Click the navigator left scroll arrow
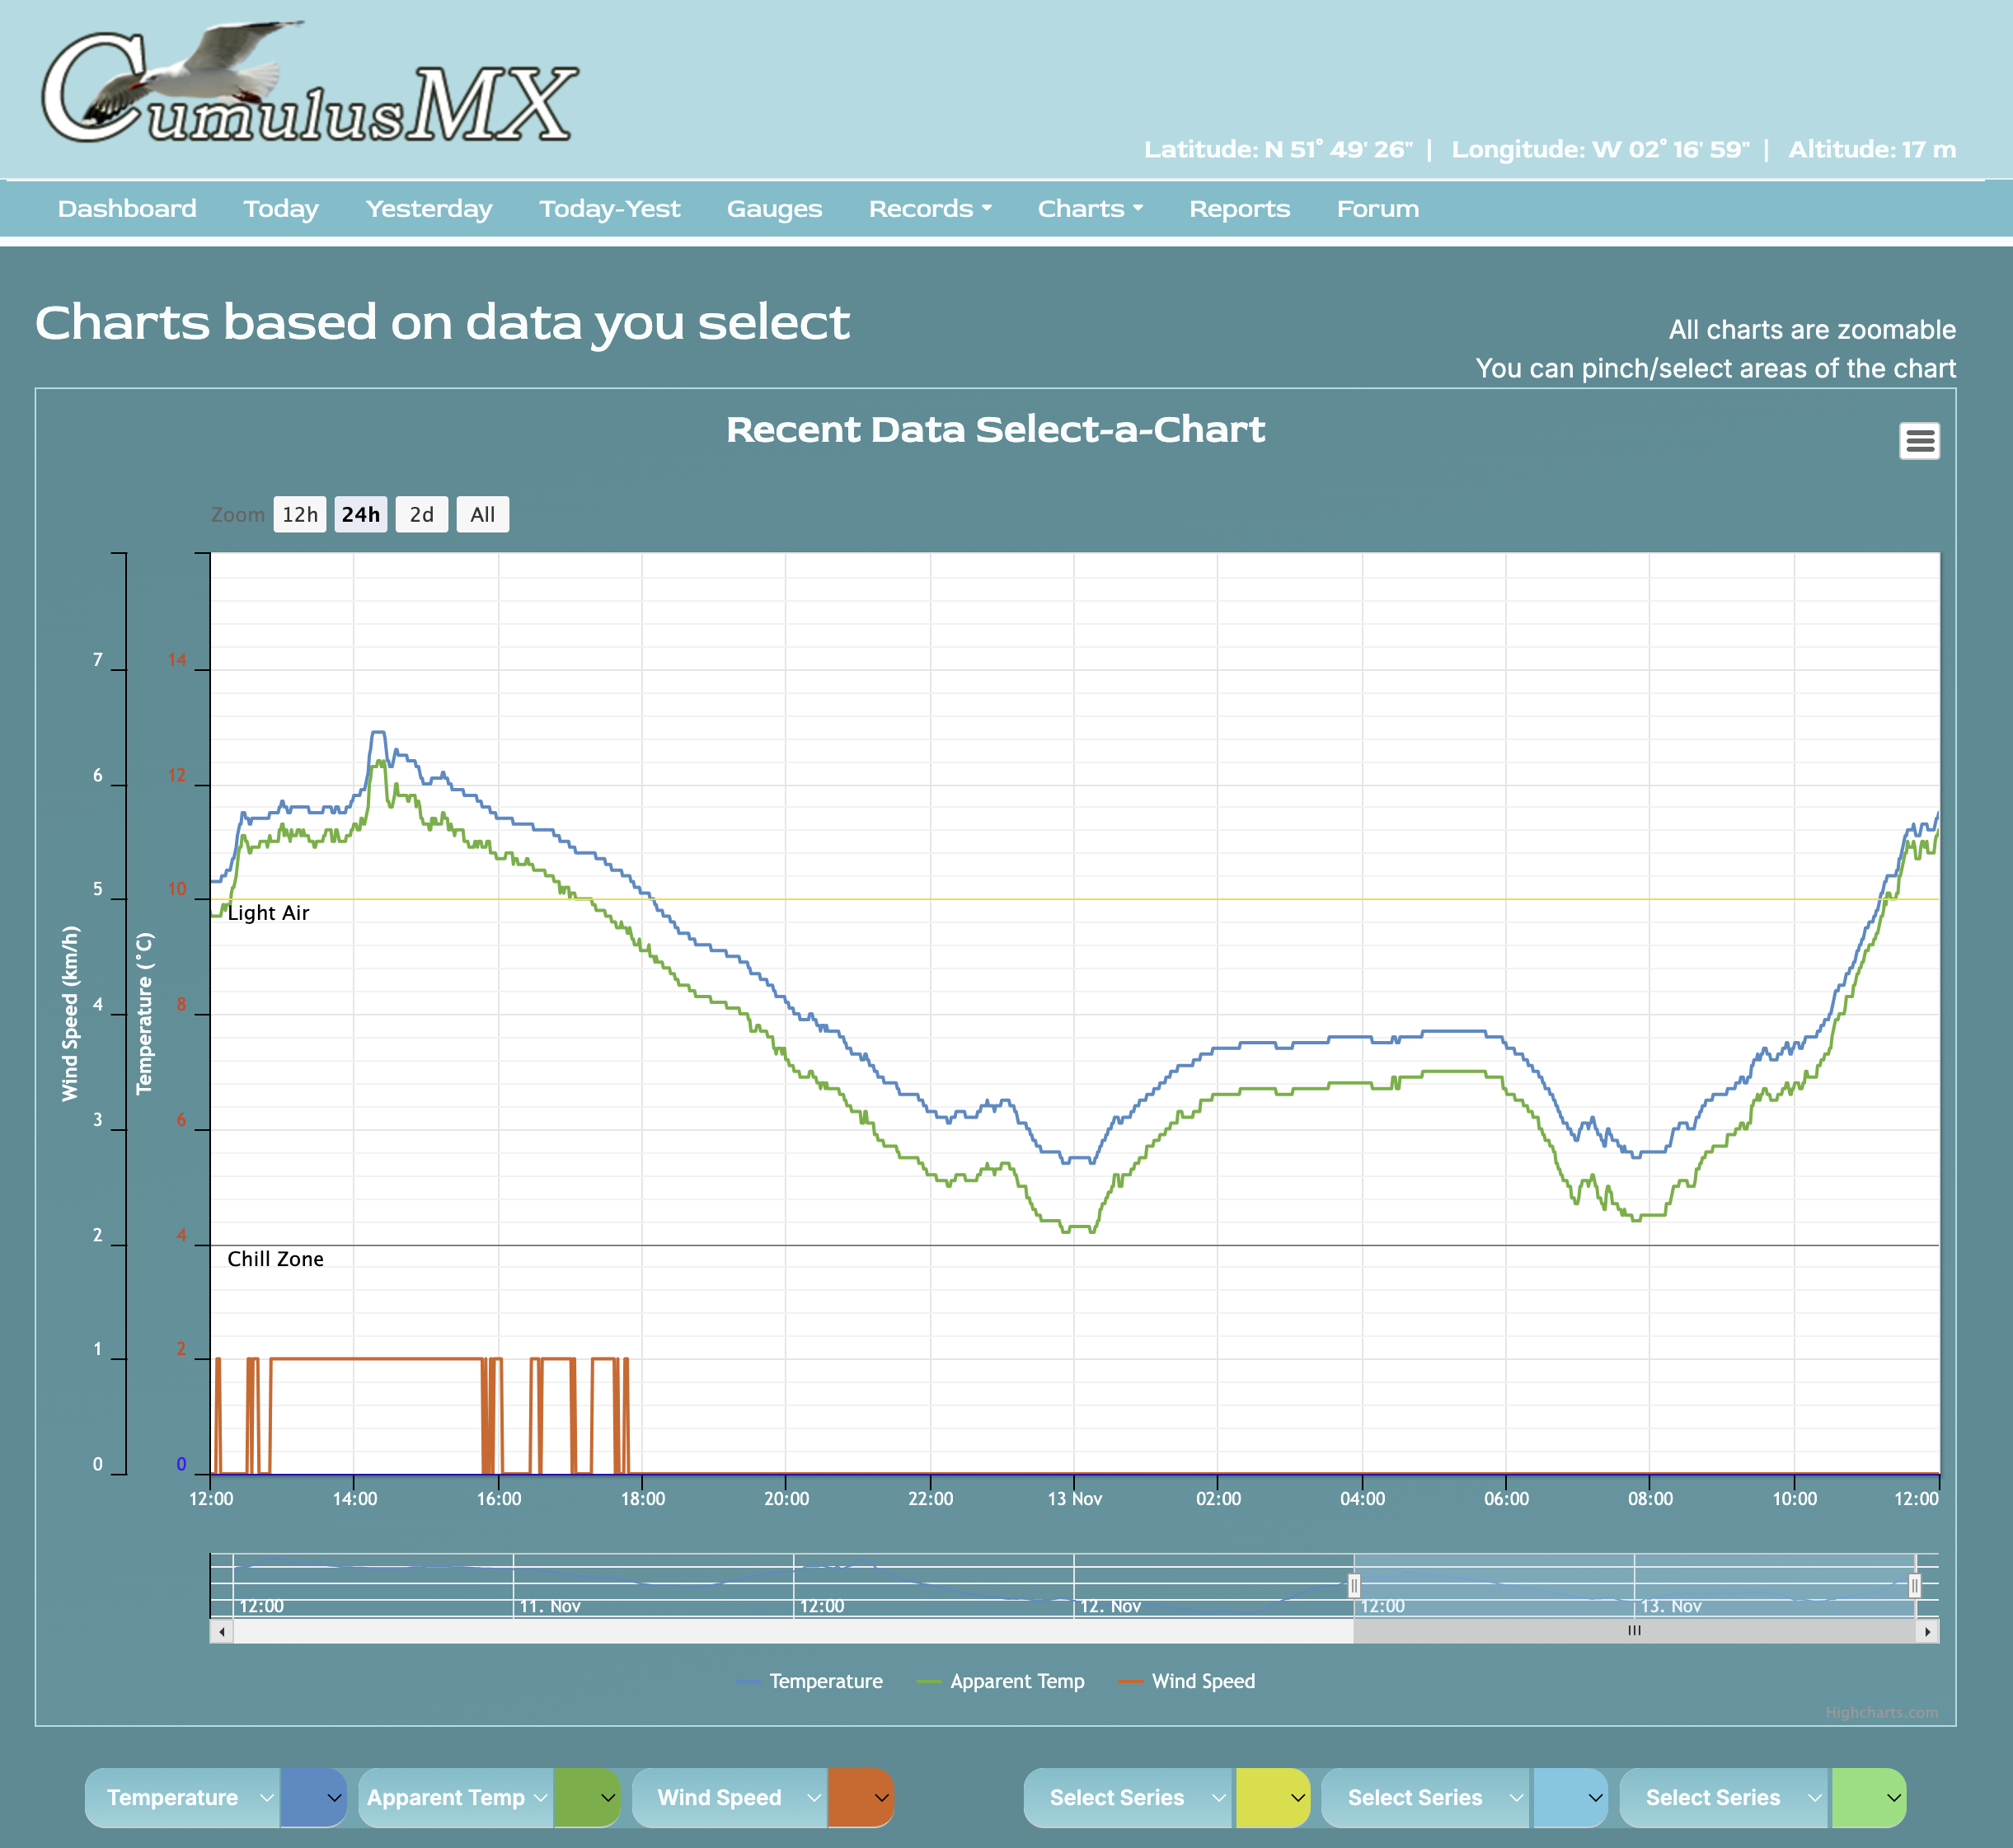The height and width of the screenshot is (1848, 2013). pyautogui.click(x=221, y=1631)
